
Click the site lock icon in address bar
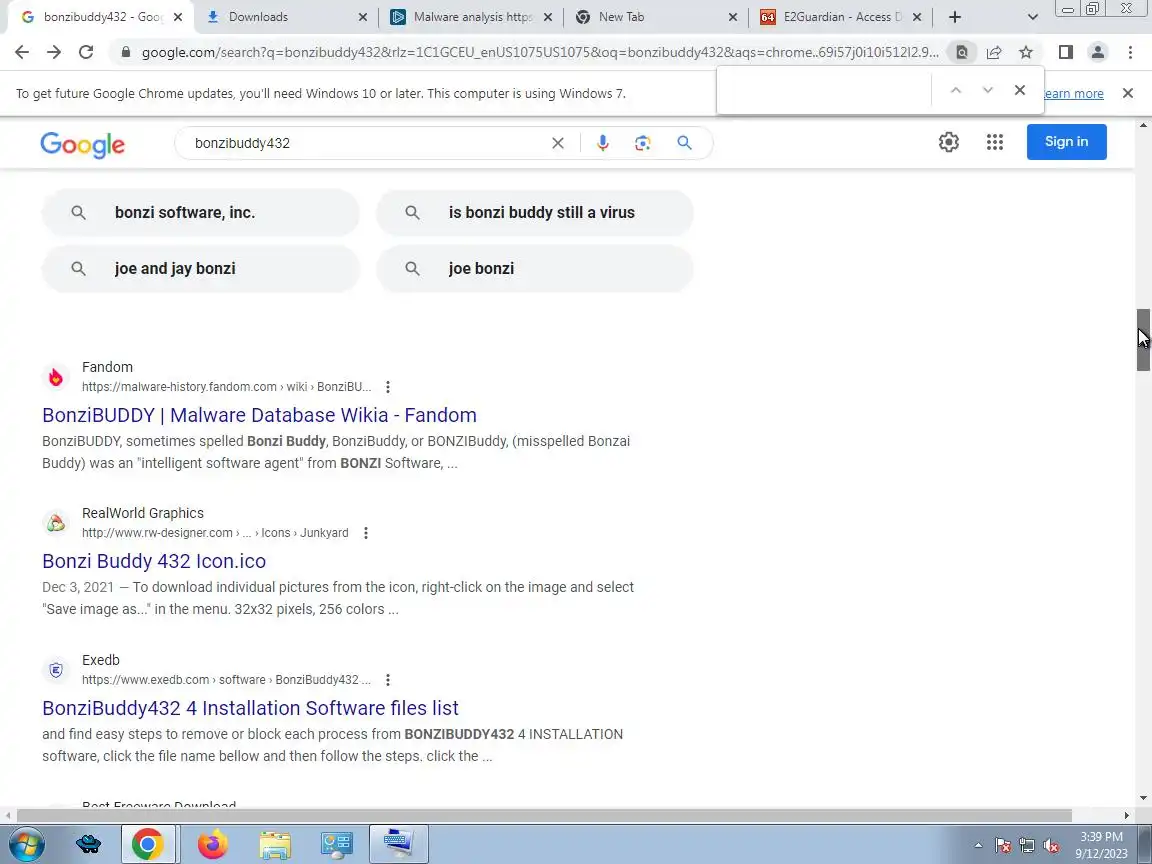click(x=125, y=52)
